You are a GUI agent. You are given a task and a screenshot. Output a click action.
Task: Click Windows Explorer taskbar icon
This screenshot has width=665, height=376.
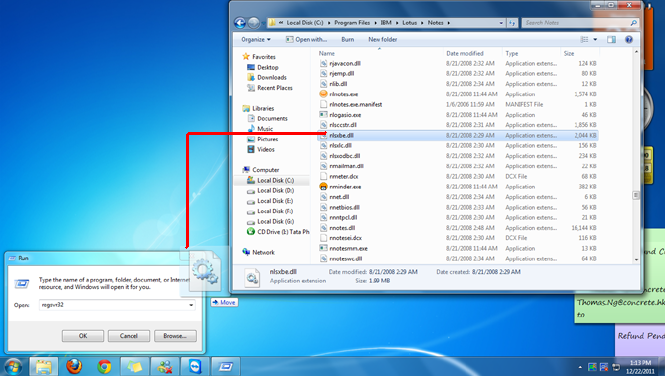43,366
